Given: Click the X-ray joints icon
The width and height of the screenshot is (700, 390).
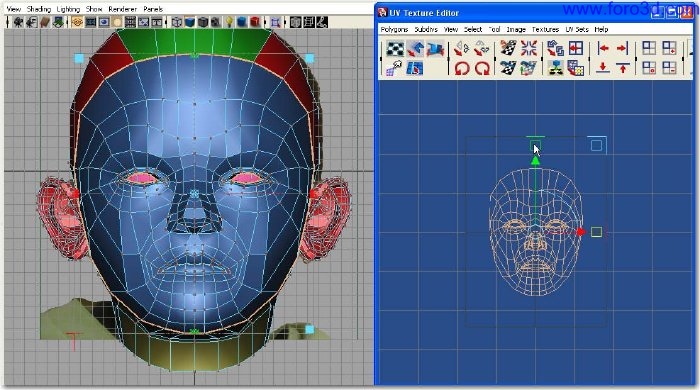Looking at the screenshot, I should coord(322,22).
